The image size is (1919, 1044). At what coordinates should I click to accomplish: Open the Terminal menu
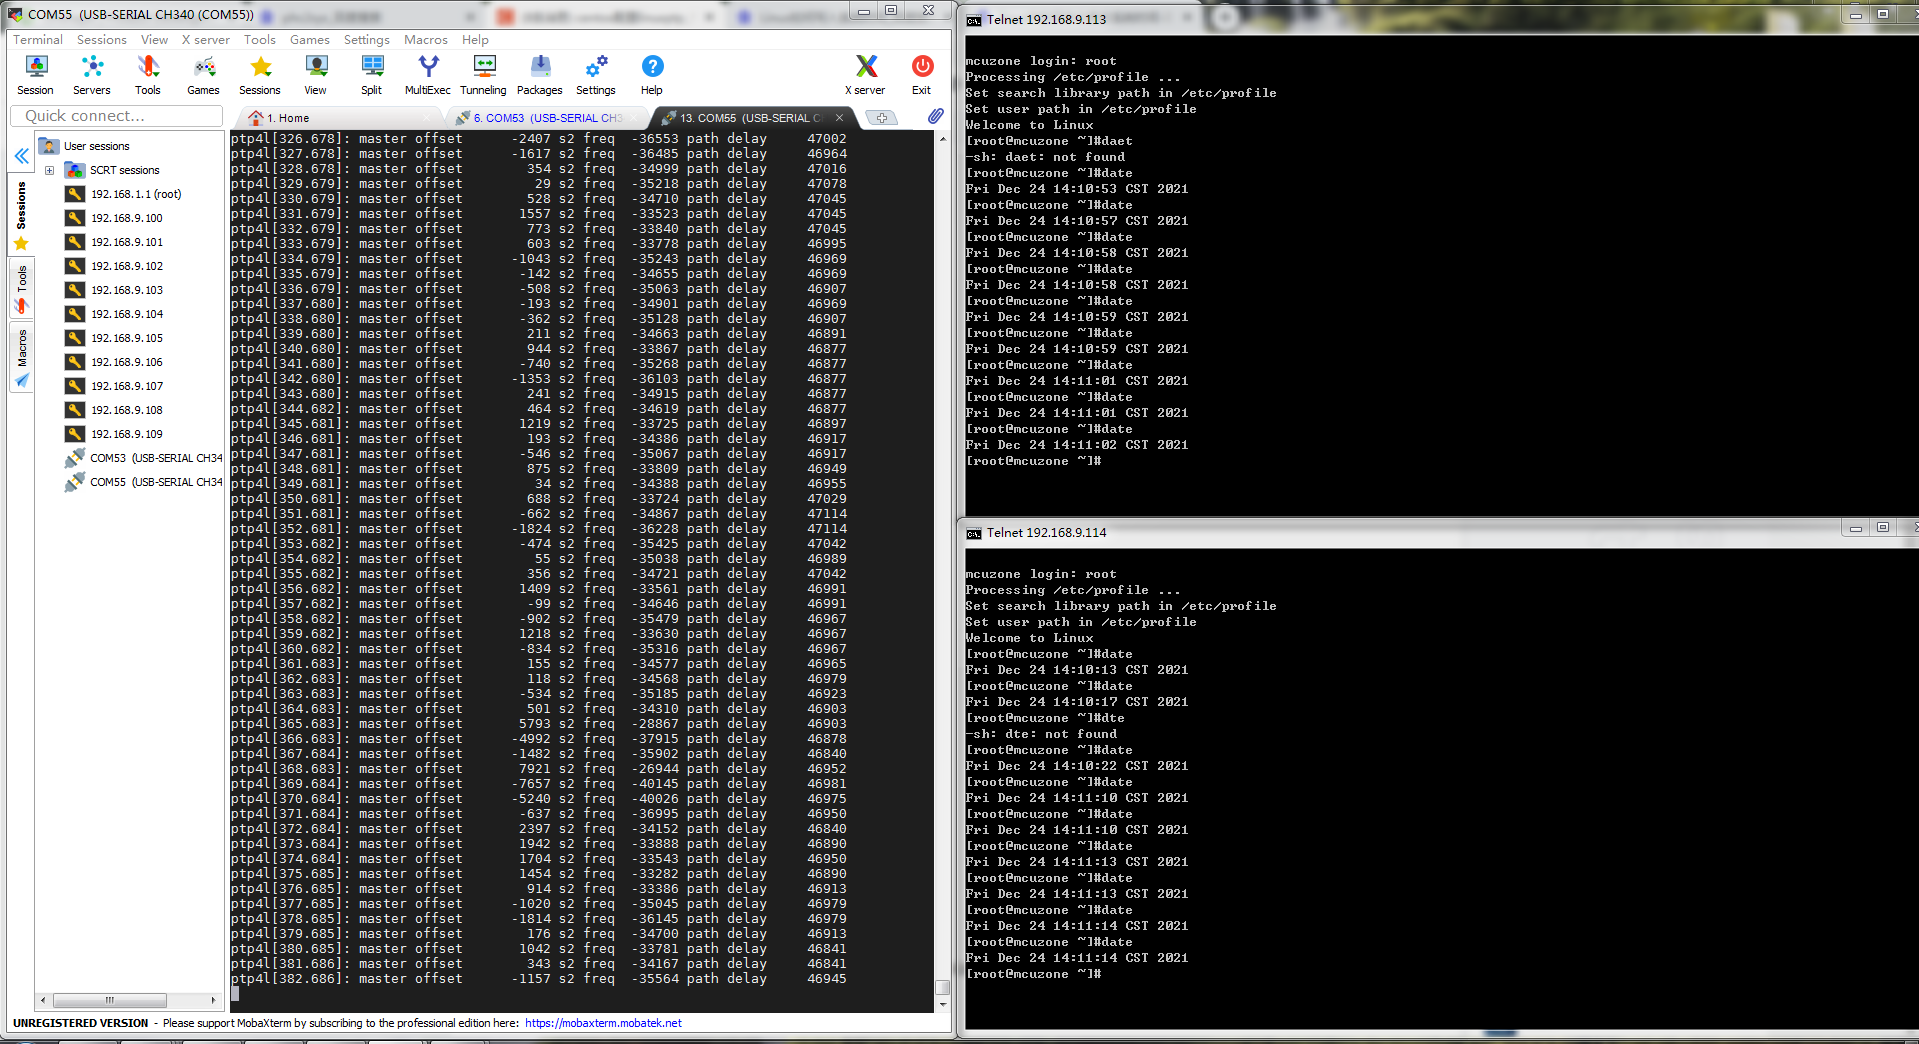coord(38,39)
